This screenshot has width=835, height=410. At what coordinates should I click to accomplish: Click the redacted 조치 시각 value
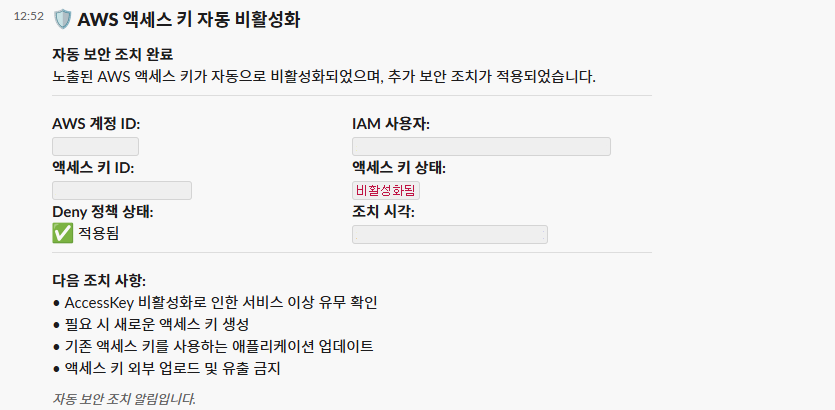tap(450, 234)
